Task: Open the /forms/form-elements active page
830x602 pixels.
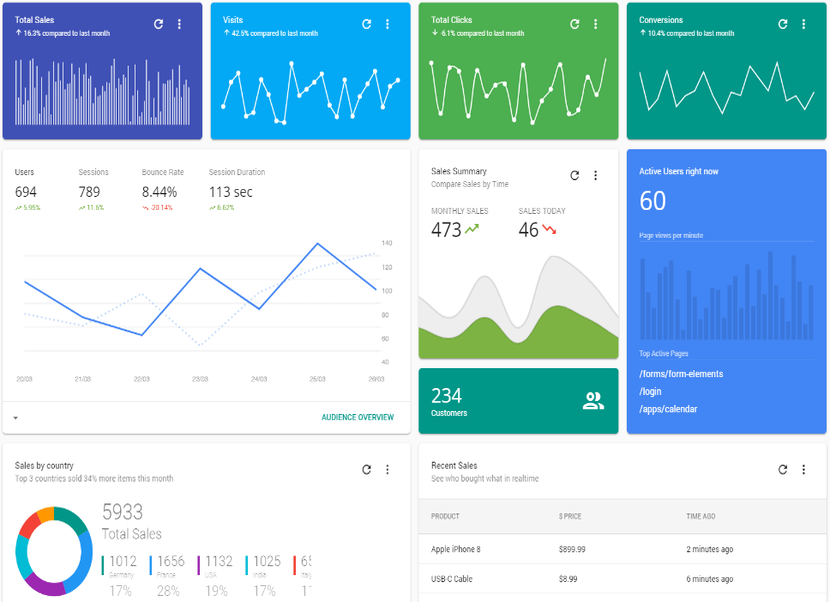Action: click(681, 374)
